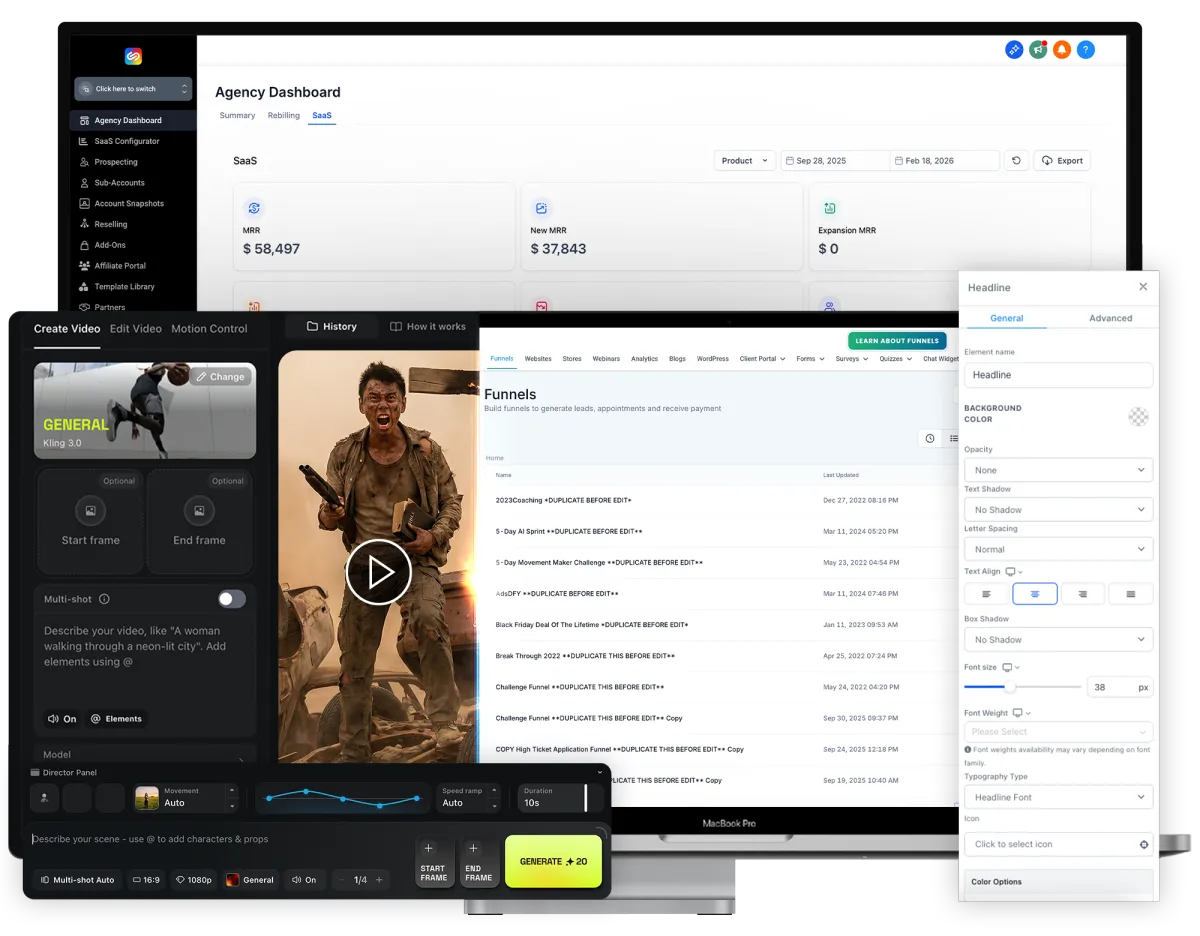
Task: Click the Expansion MRR card icon
Action: pos(829,208)
